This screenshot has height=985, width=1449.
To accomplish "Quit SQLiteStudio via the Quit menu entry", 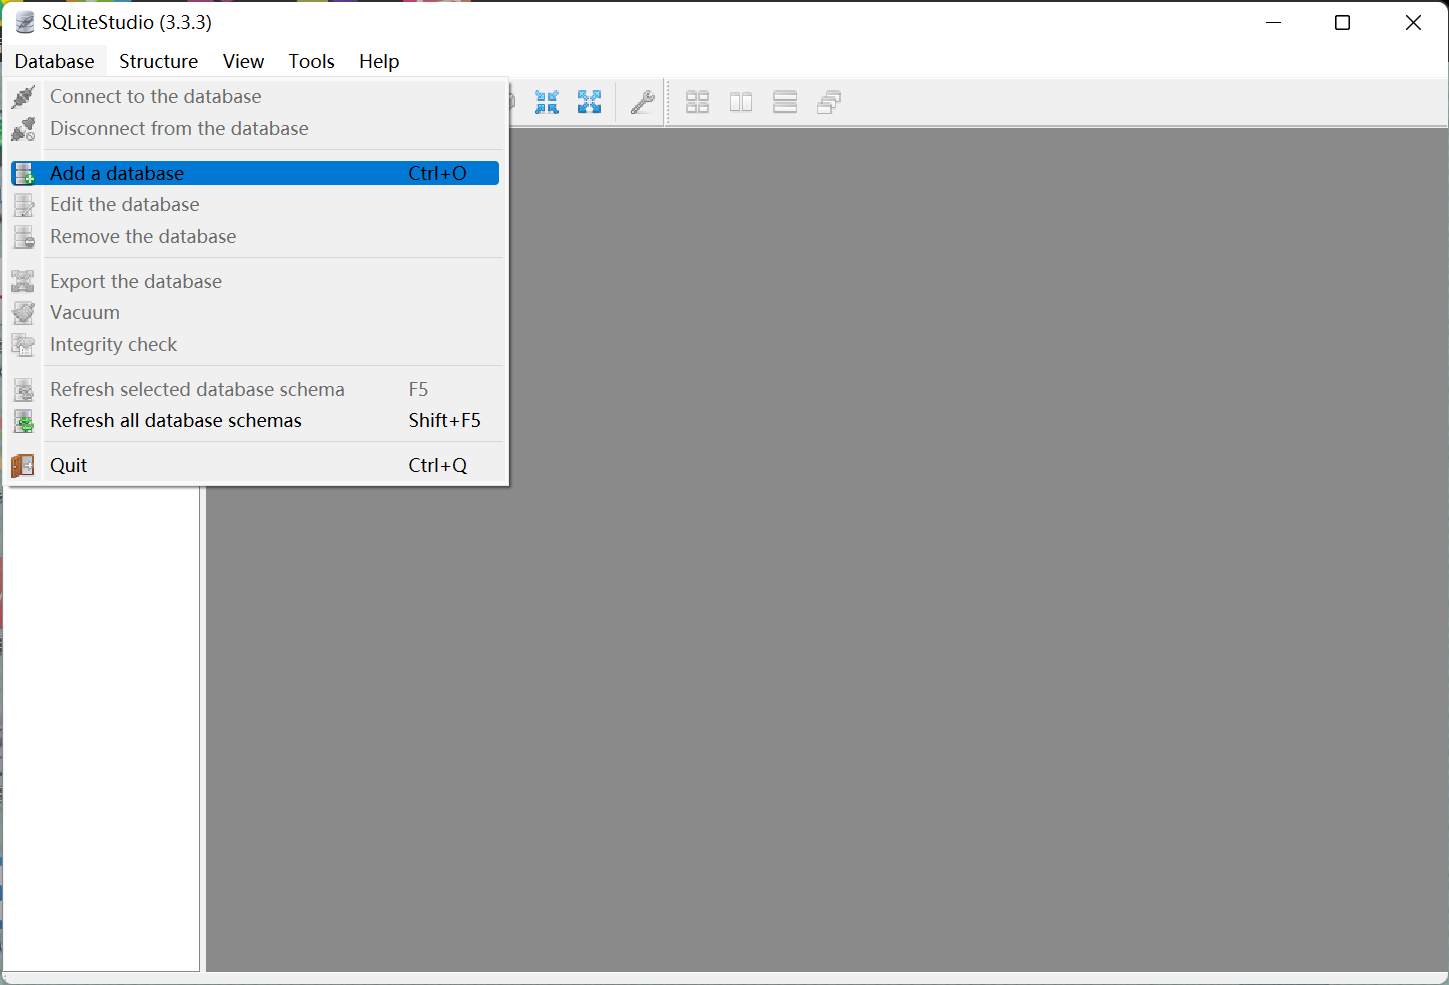I will click(255, 465).
